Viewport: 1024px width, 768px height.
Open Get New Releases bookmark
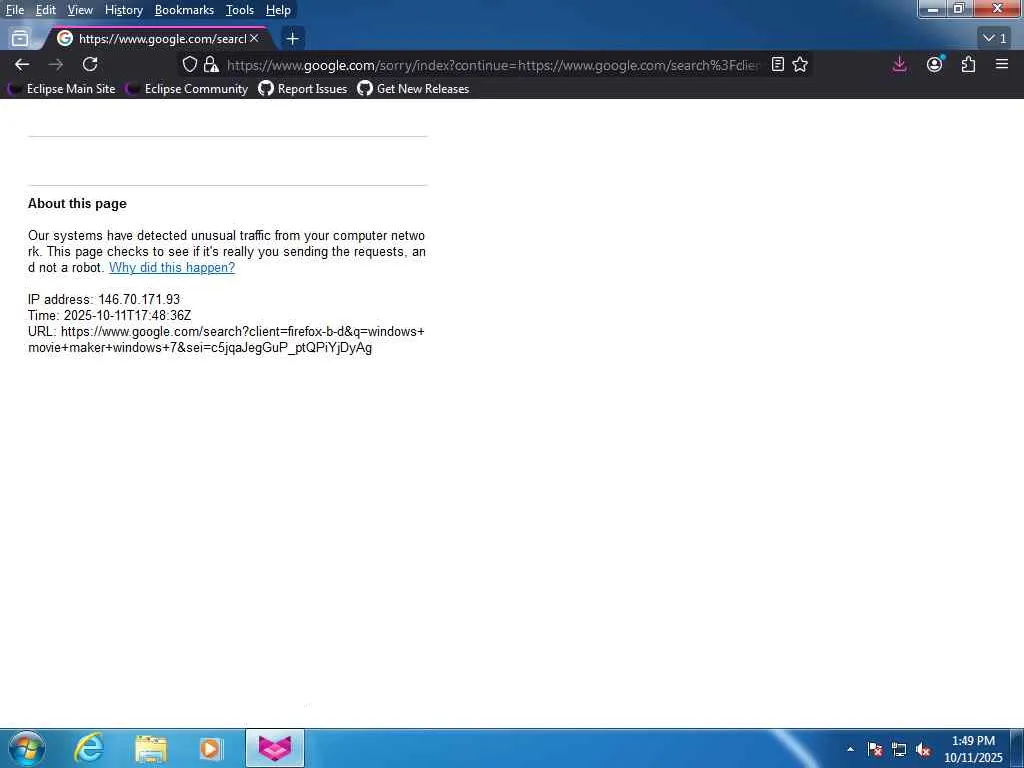point(413,89)
